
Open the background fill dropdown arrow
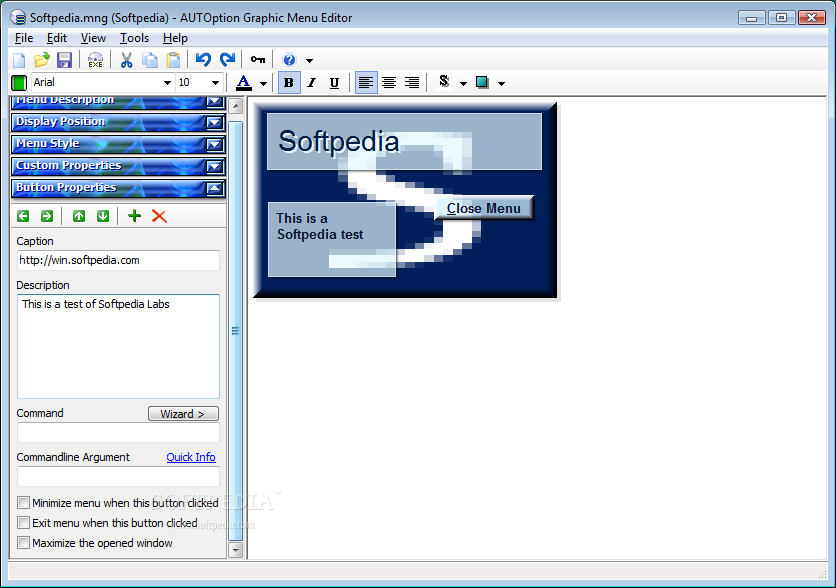pyautogui.click(x=501, y=84)
